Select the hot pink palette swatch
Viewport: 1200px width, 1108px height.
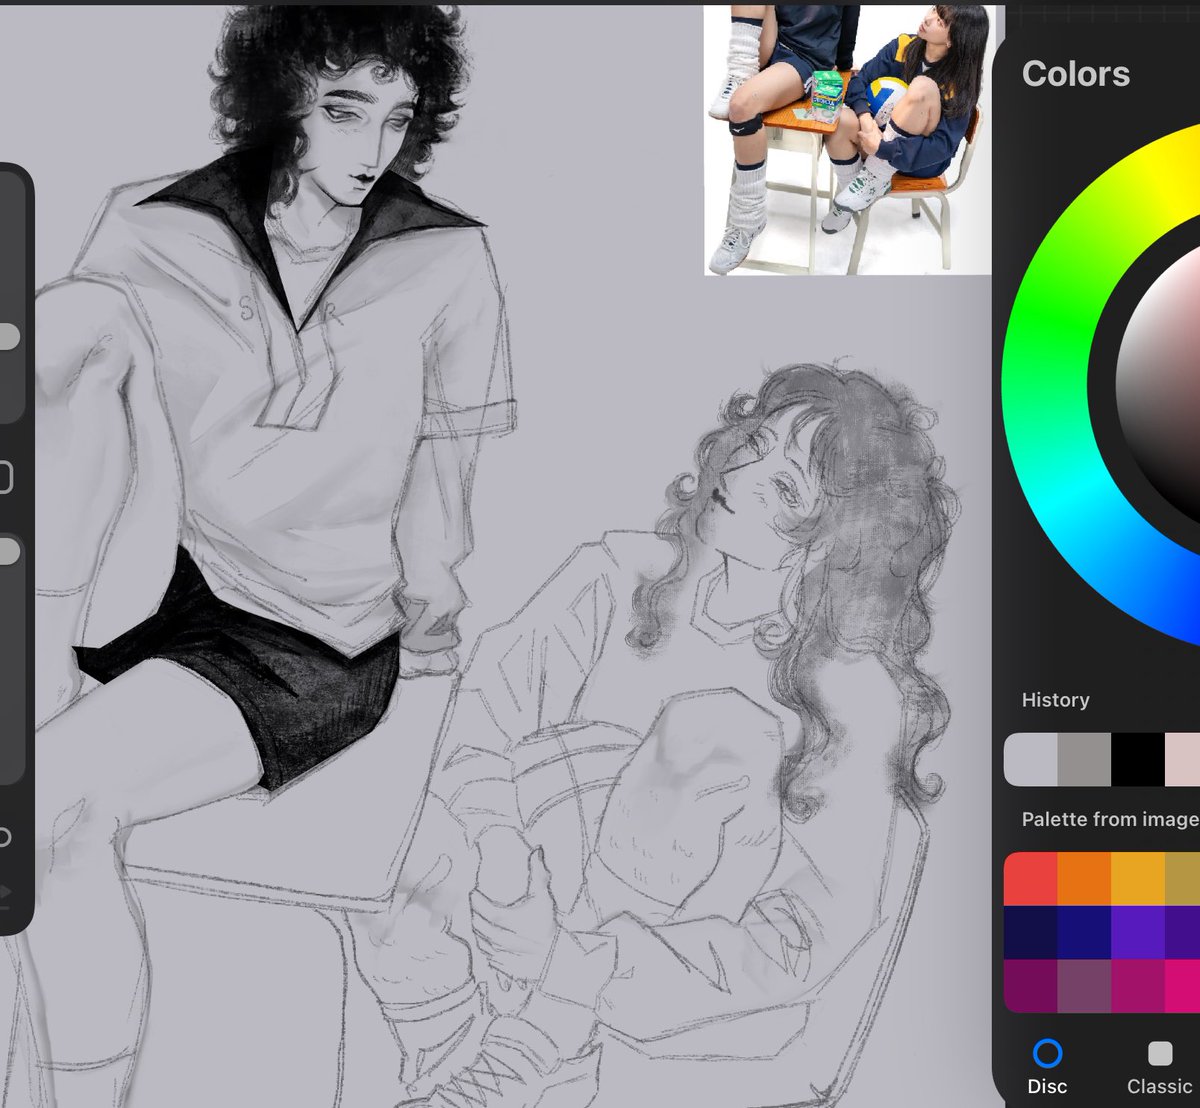tap(1183, 986)
